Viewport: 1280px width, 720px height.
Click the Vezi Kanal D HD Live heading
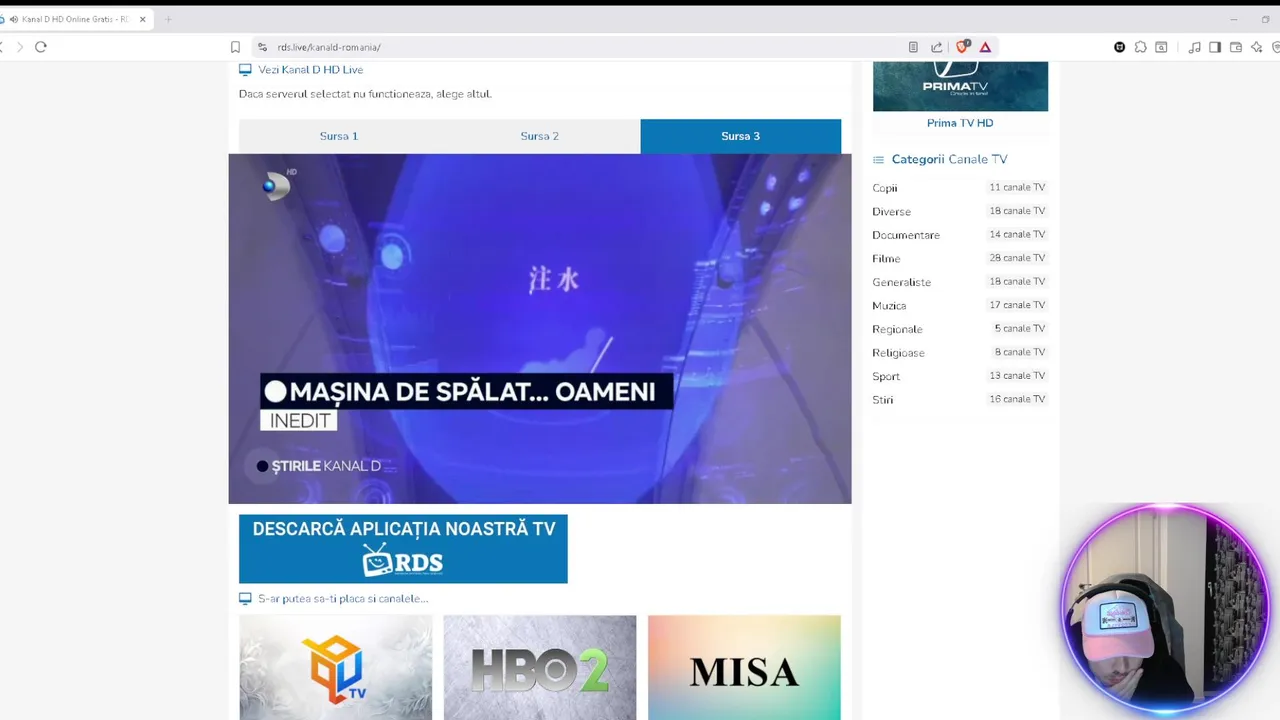click(310, 70)
